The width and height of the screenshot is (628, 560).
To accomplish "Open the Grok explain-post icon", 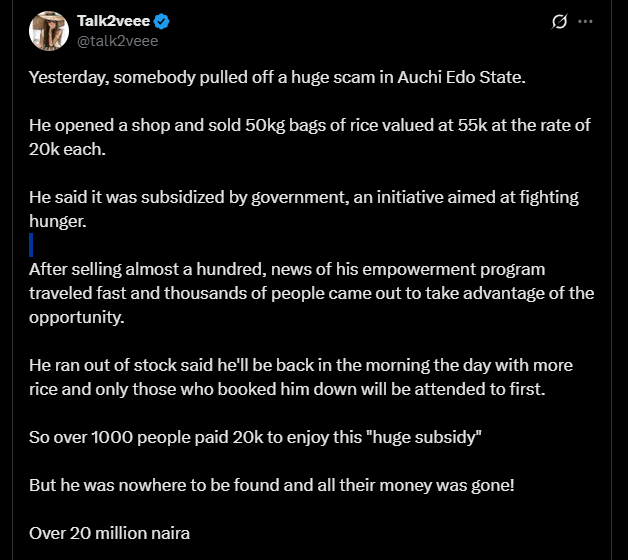I will pos(559,22).
